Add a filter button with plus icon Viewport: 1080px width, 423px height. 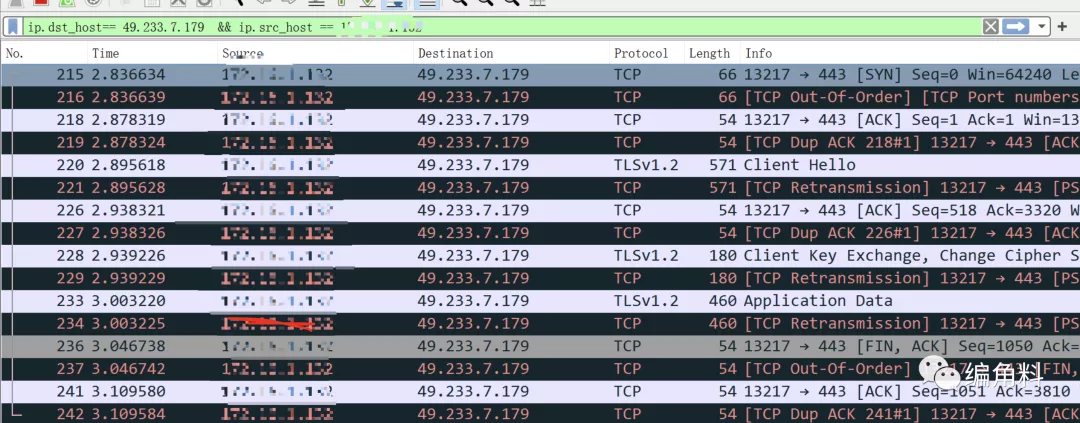tap(1062, 27)
